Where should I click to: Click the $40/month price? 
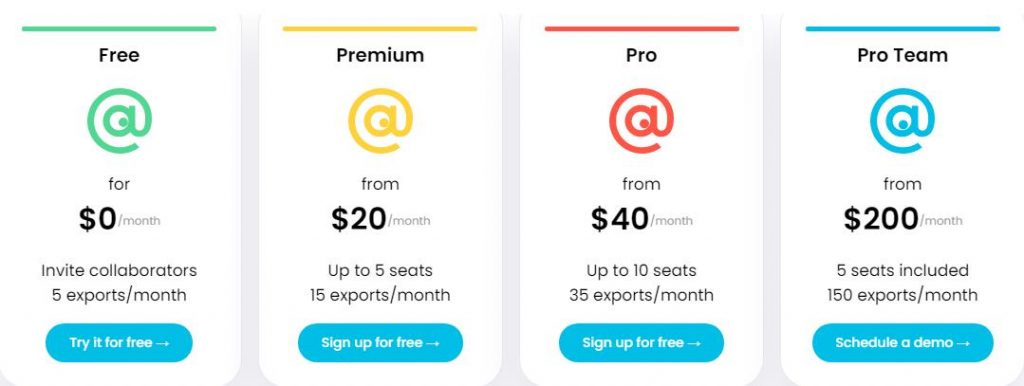point(641,219)
